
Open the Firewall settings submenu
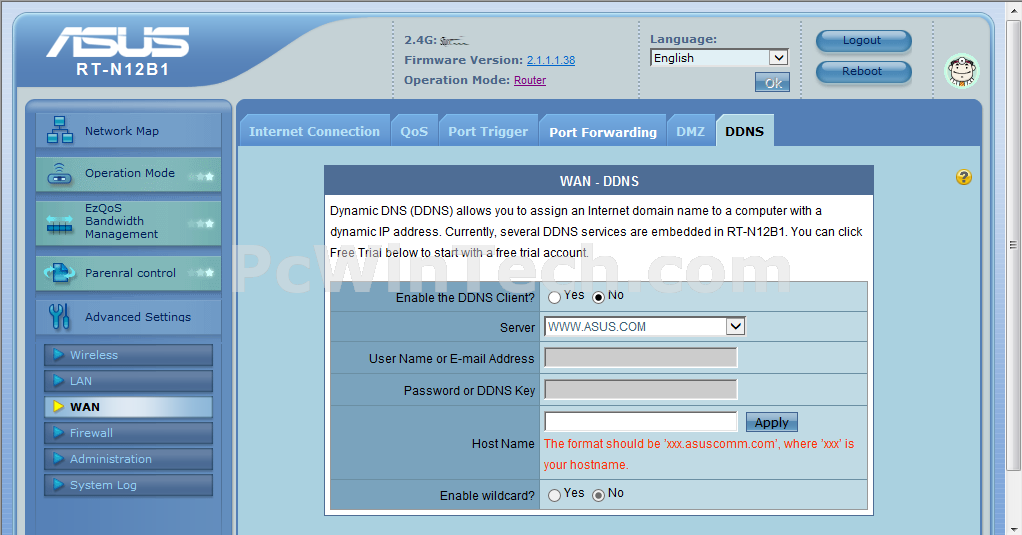(x=128, y=433)
